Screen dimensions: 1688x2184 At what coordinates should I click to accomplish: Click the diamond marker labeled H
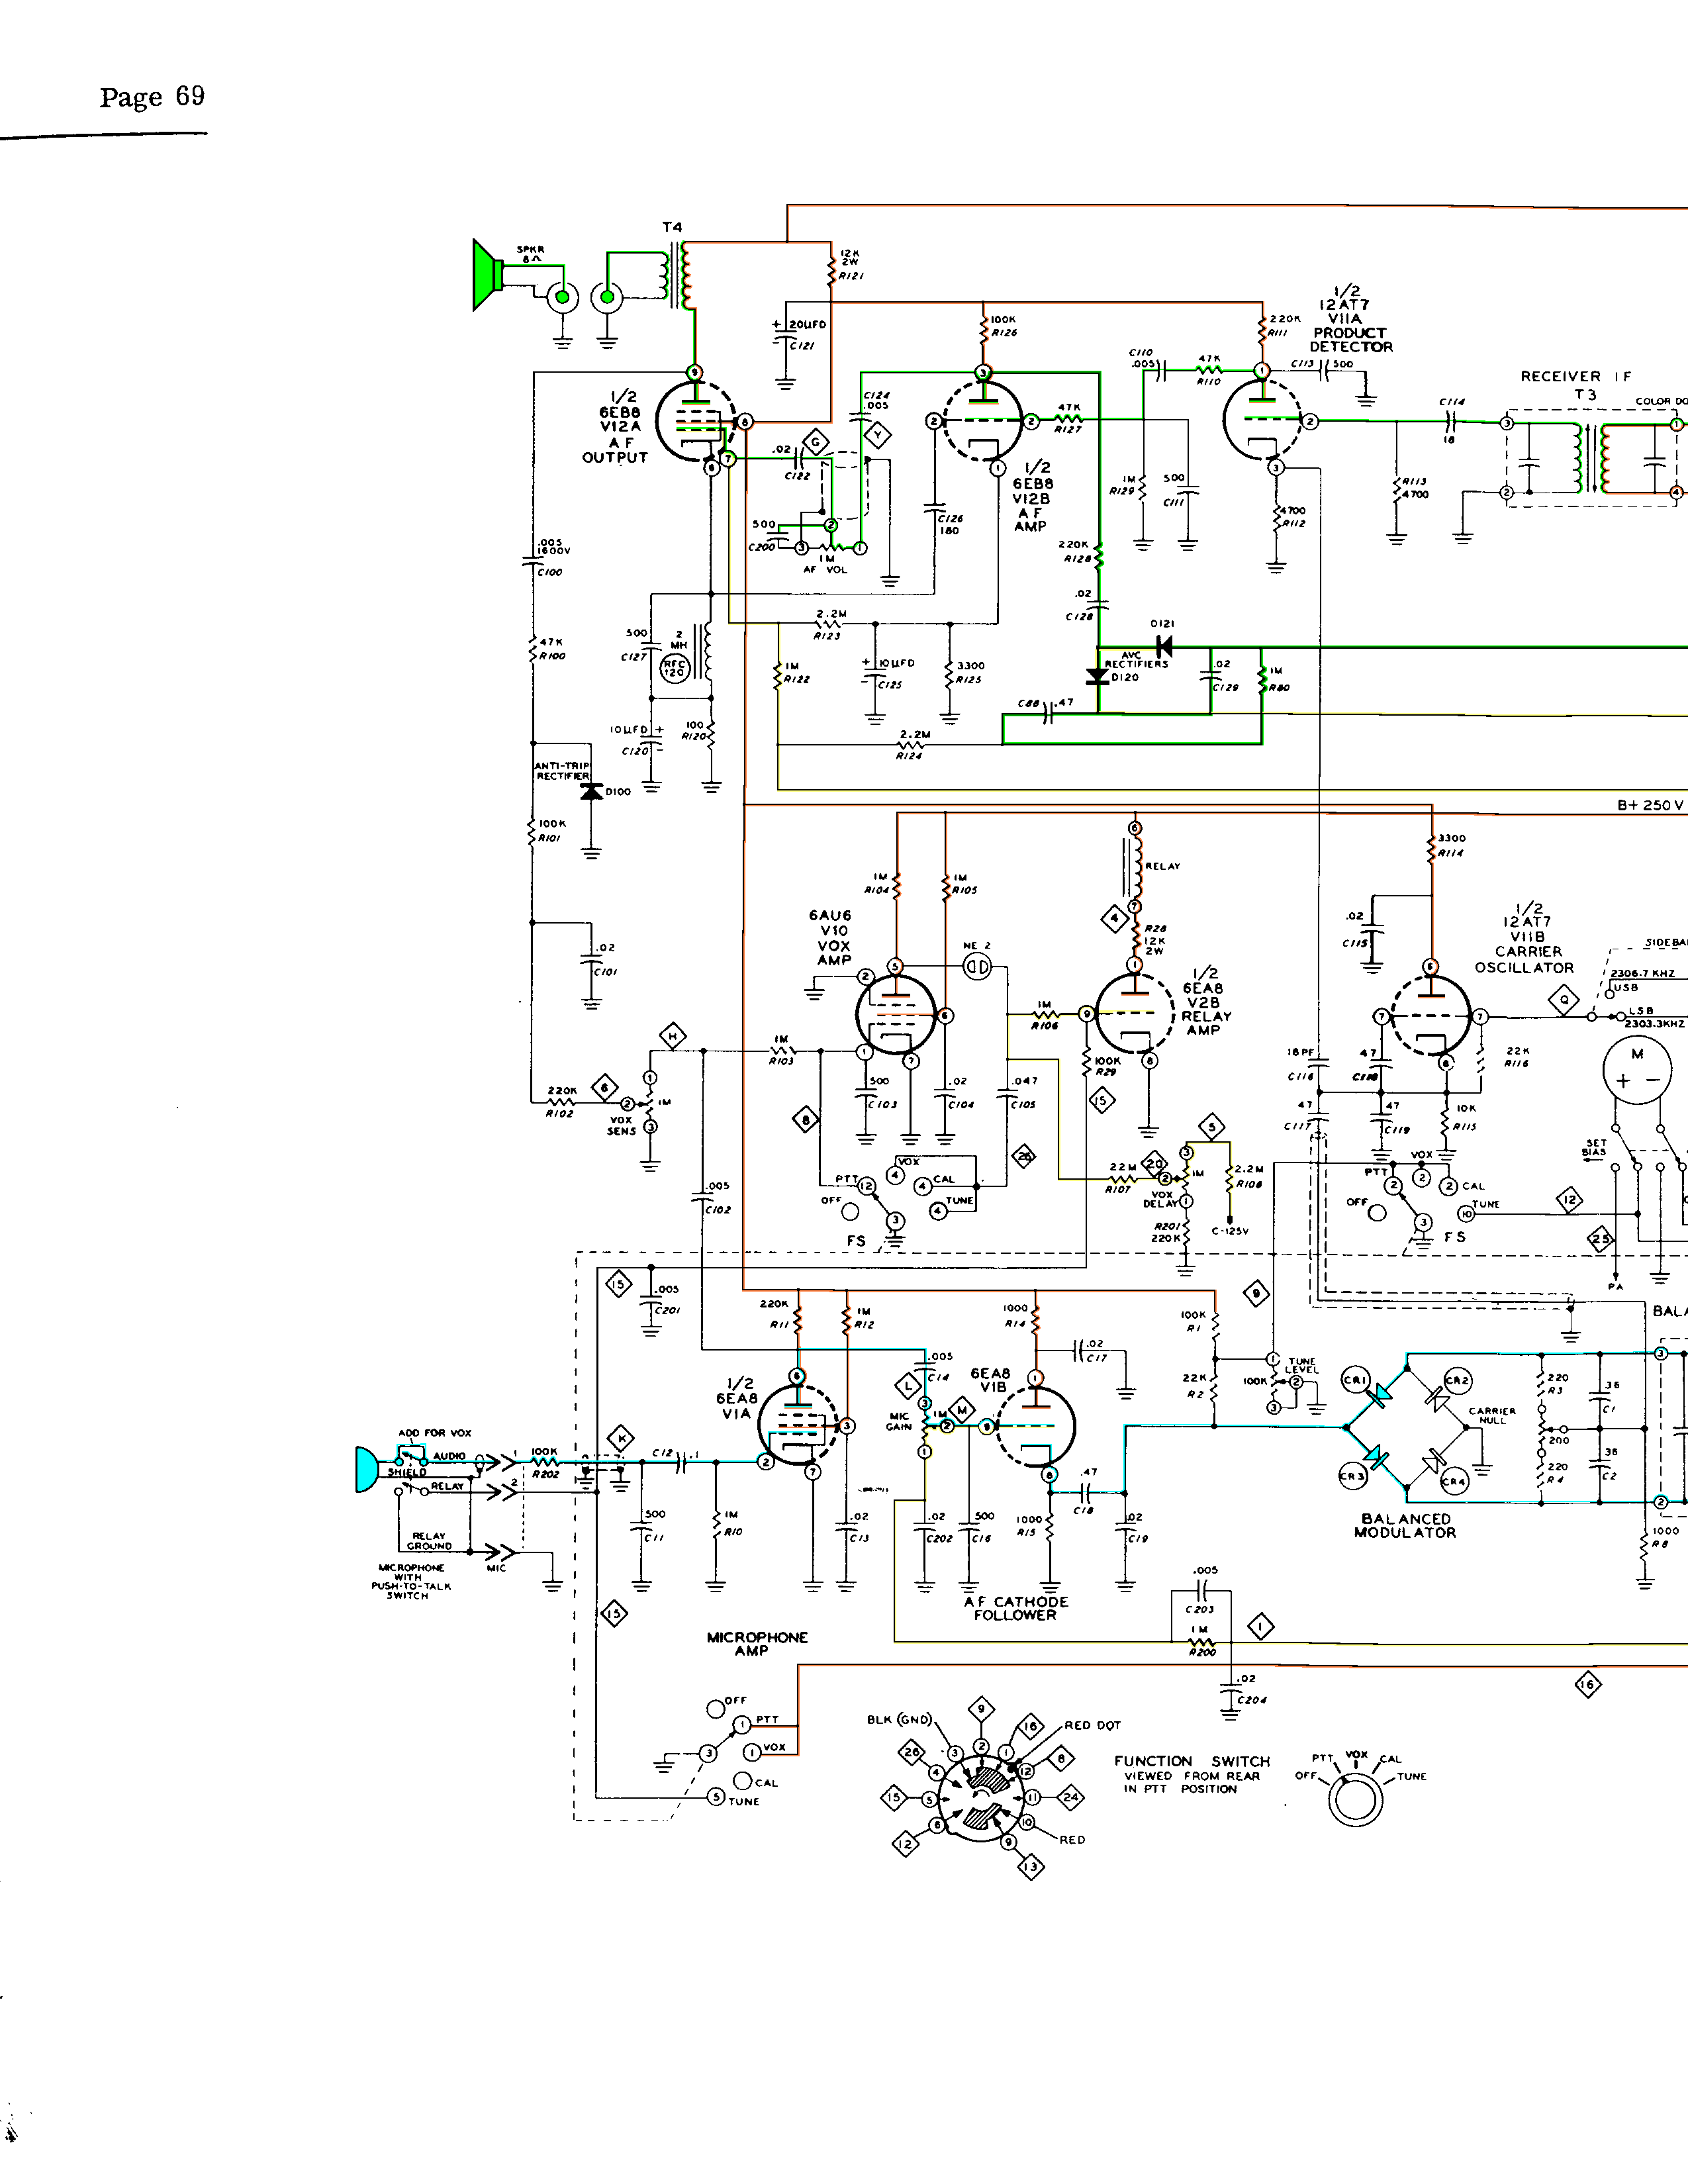[x=673, y=1037]
